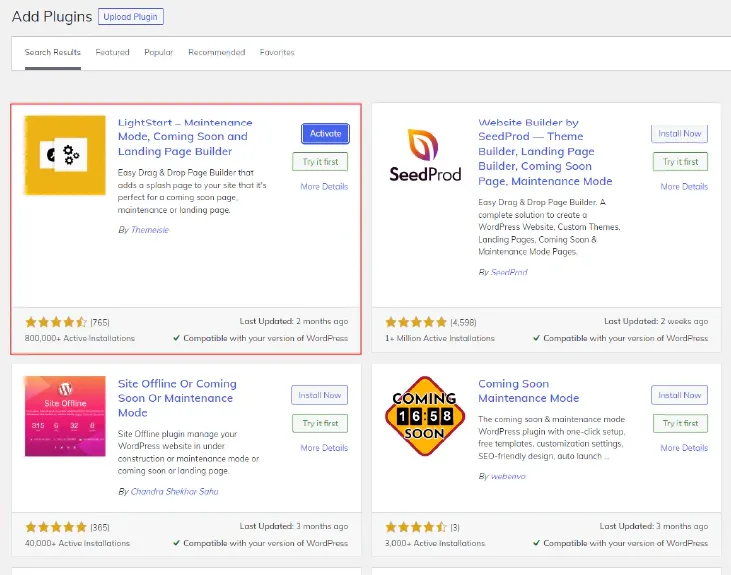Select the "1+ Million Active Installations" text
This screenshot has height=575, width=731.
pyautogui.click(x=440, y=338)
